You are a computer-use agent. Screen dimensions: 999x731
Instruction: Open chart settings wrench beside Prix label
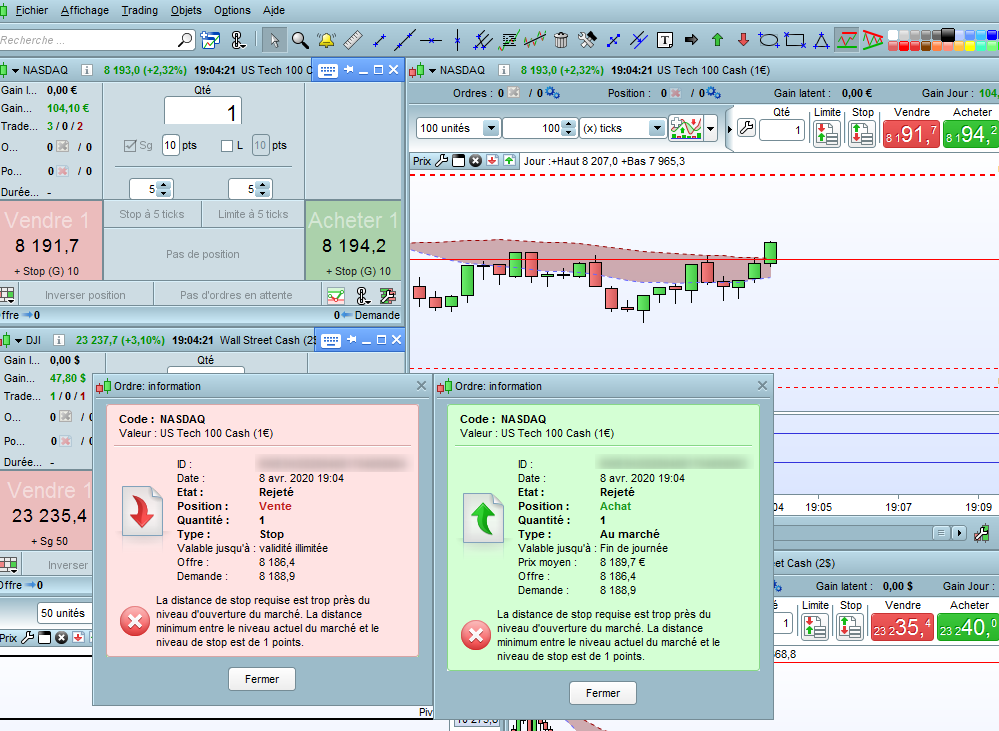pyautogui.click(x=442, y=160)
